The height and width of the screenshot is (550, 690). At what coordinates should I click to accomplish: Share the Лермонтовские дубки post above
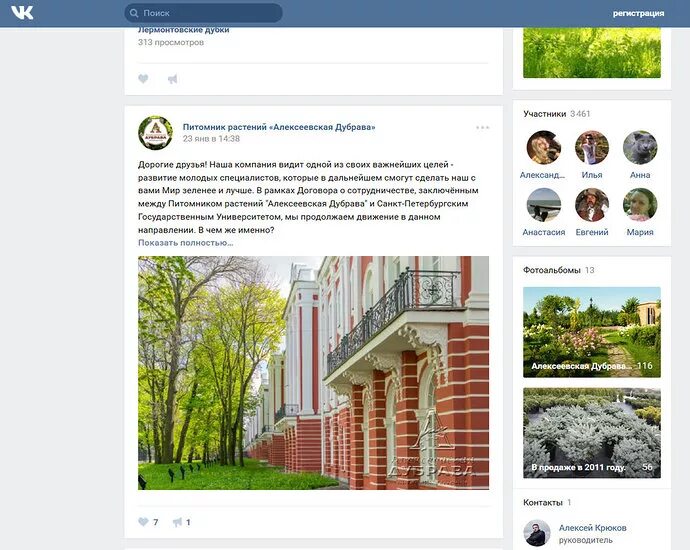coord(172,79)
